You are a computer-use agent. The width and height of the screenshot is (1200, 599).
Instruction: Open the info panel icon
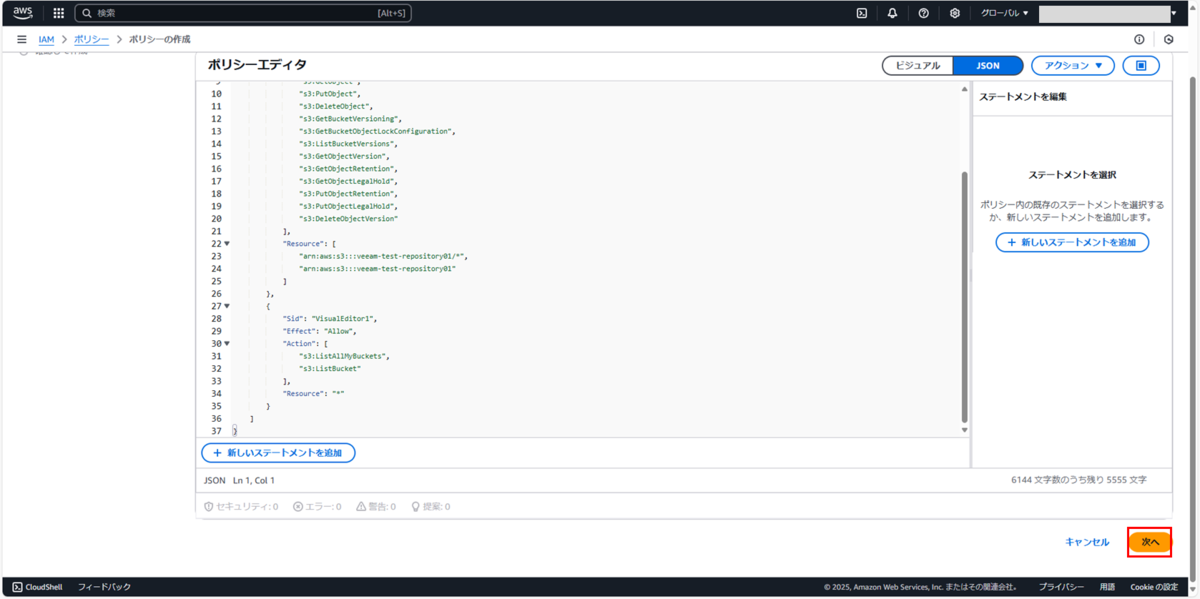click(x=1139, y=39)
